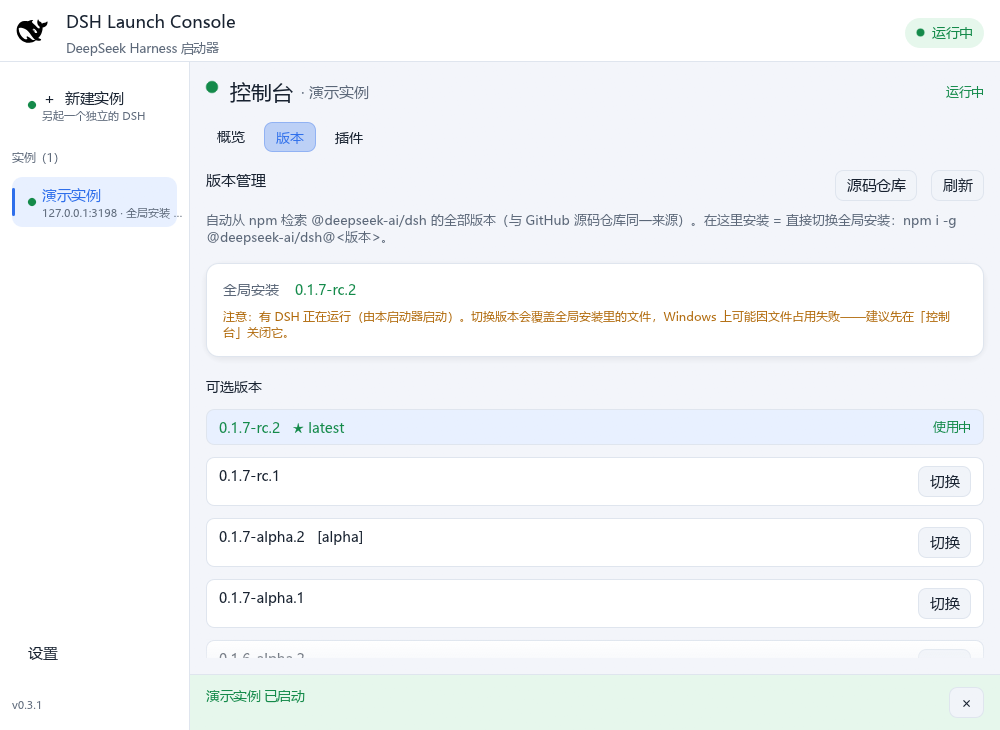Dismiss the 演示实例 已启动 notification
1000x730 pixels.
966,703
